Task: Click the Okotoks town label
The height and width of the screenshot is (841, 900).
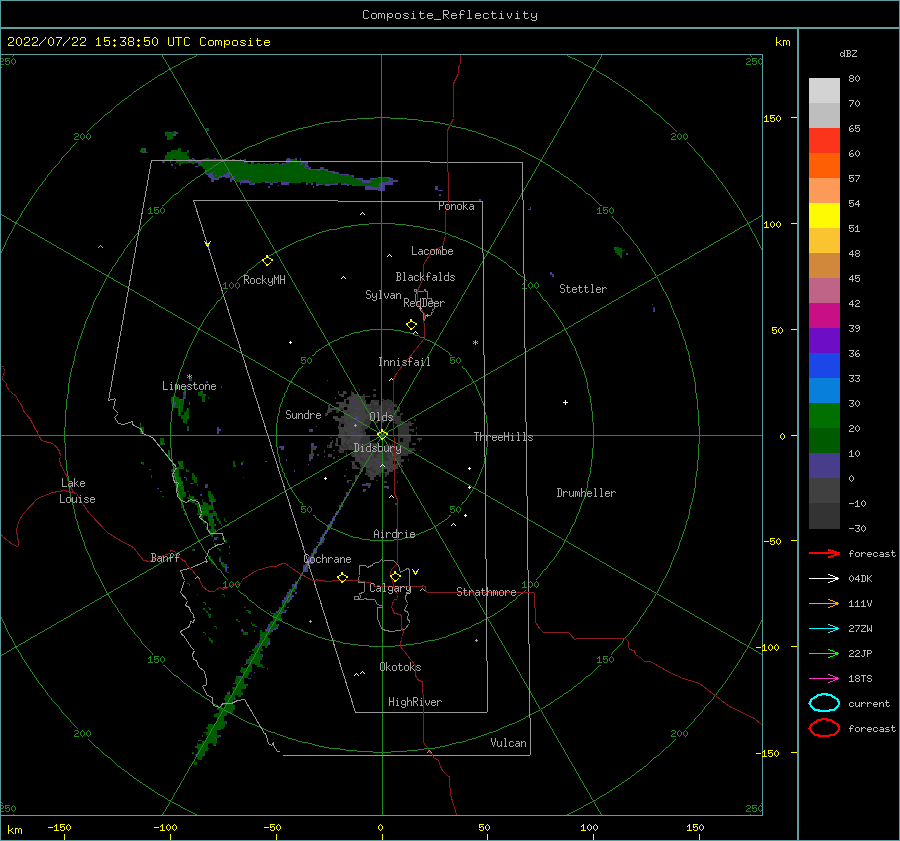Action: click(400, 667)
